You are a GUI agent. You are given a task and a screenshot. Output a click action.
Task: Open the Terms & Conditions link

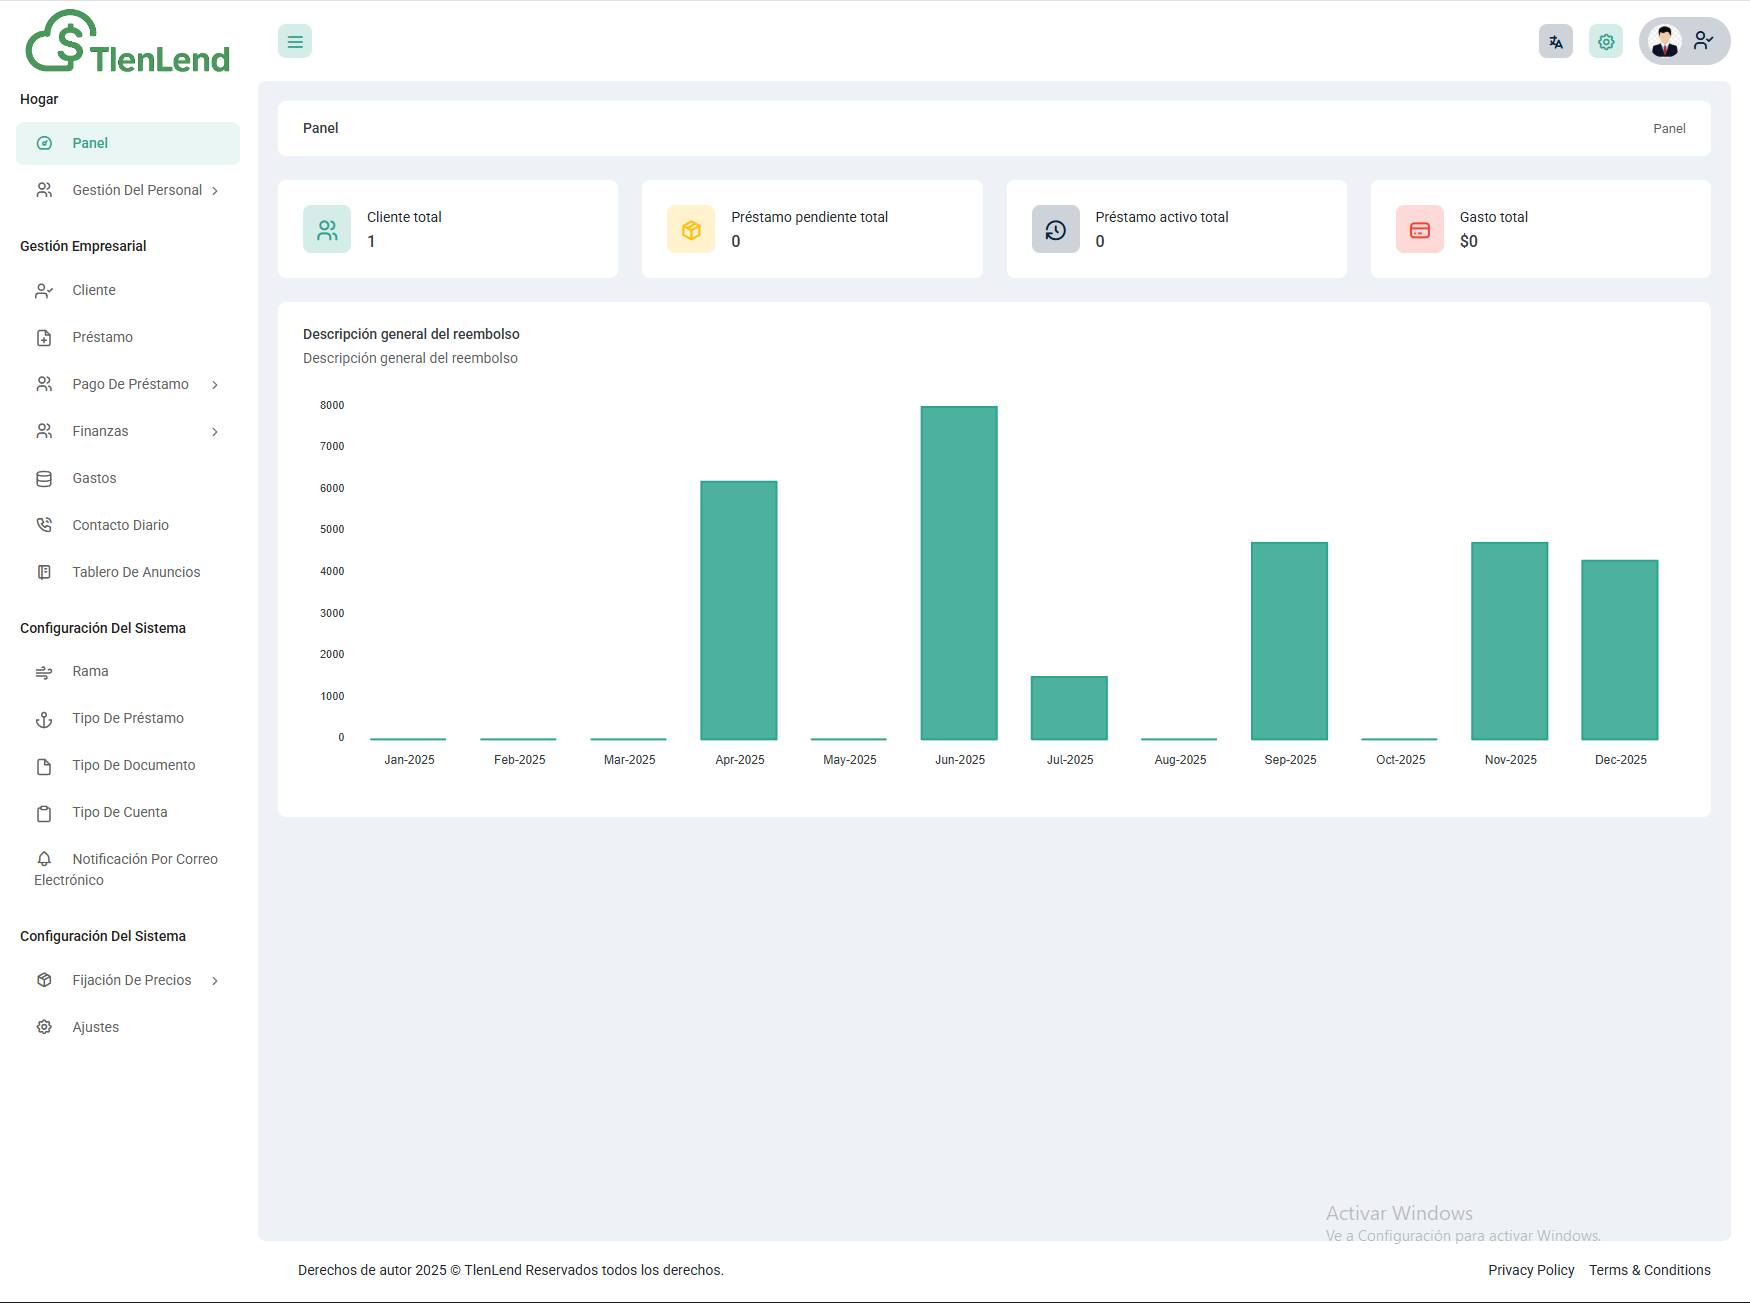(1649, 1270)
